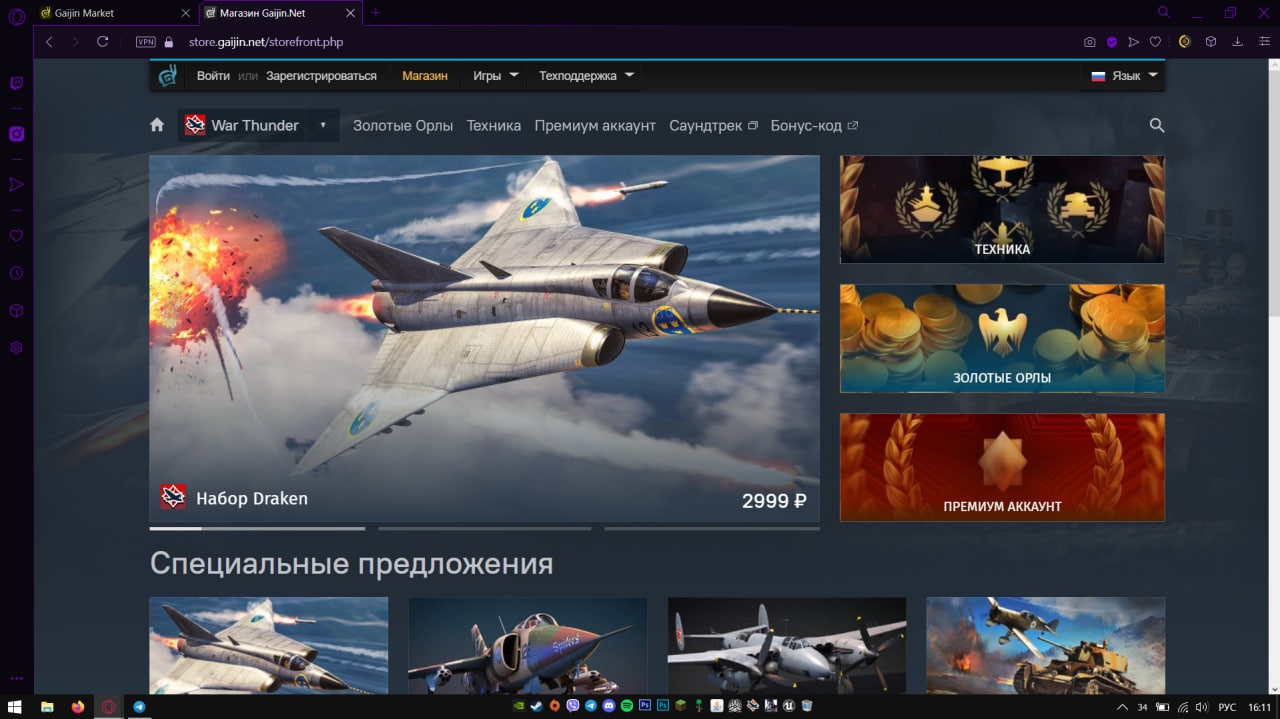The height and width of the screenshot is (719, 1280).
Task: Click the VPN badge in the address bar
Action: [146, 42]
